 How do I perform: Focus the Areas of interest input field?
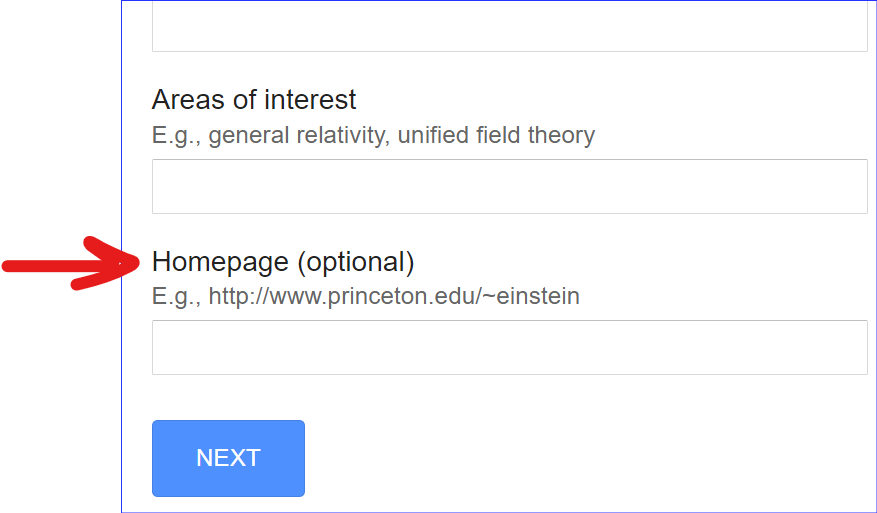coord(509,186)
